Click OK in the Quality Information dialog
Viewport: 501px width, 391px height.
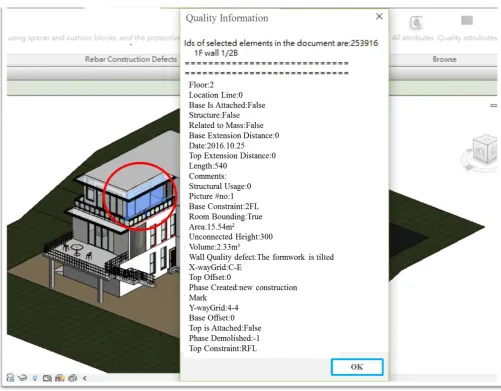click(357, 367)
